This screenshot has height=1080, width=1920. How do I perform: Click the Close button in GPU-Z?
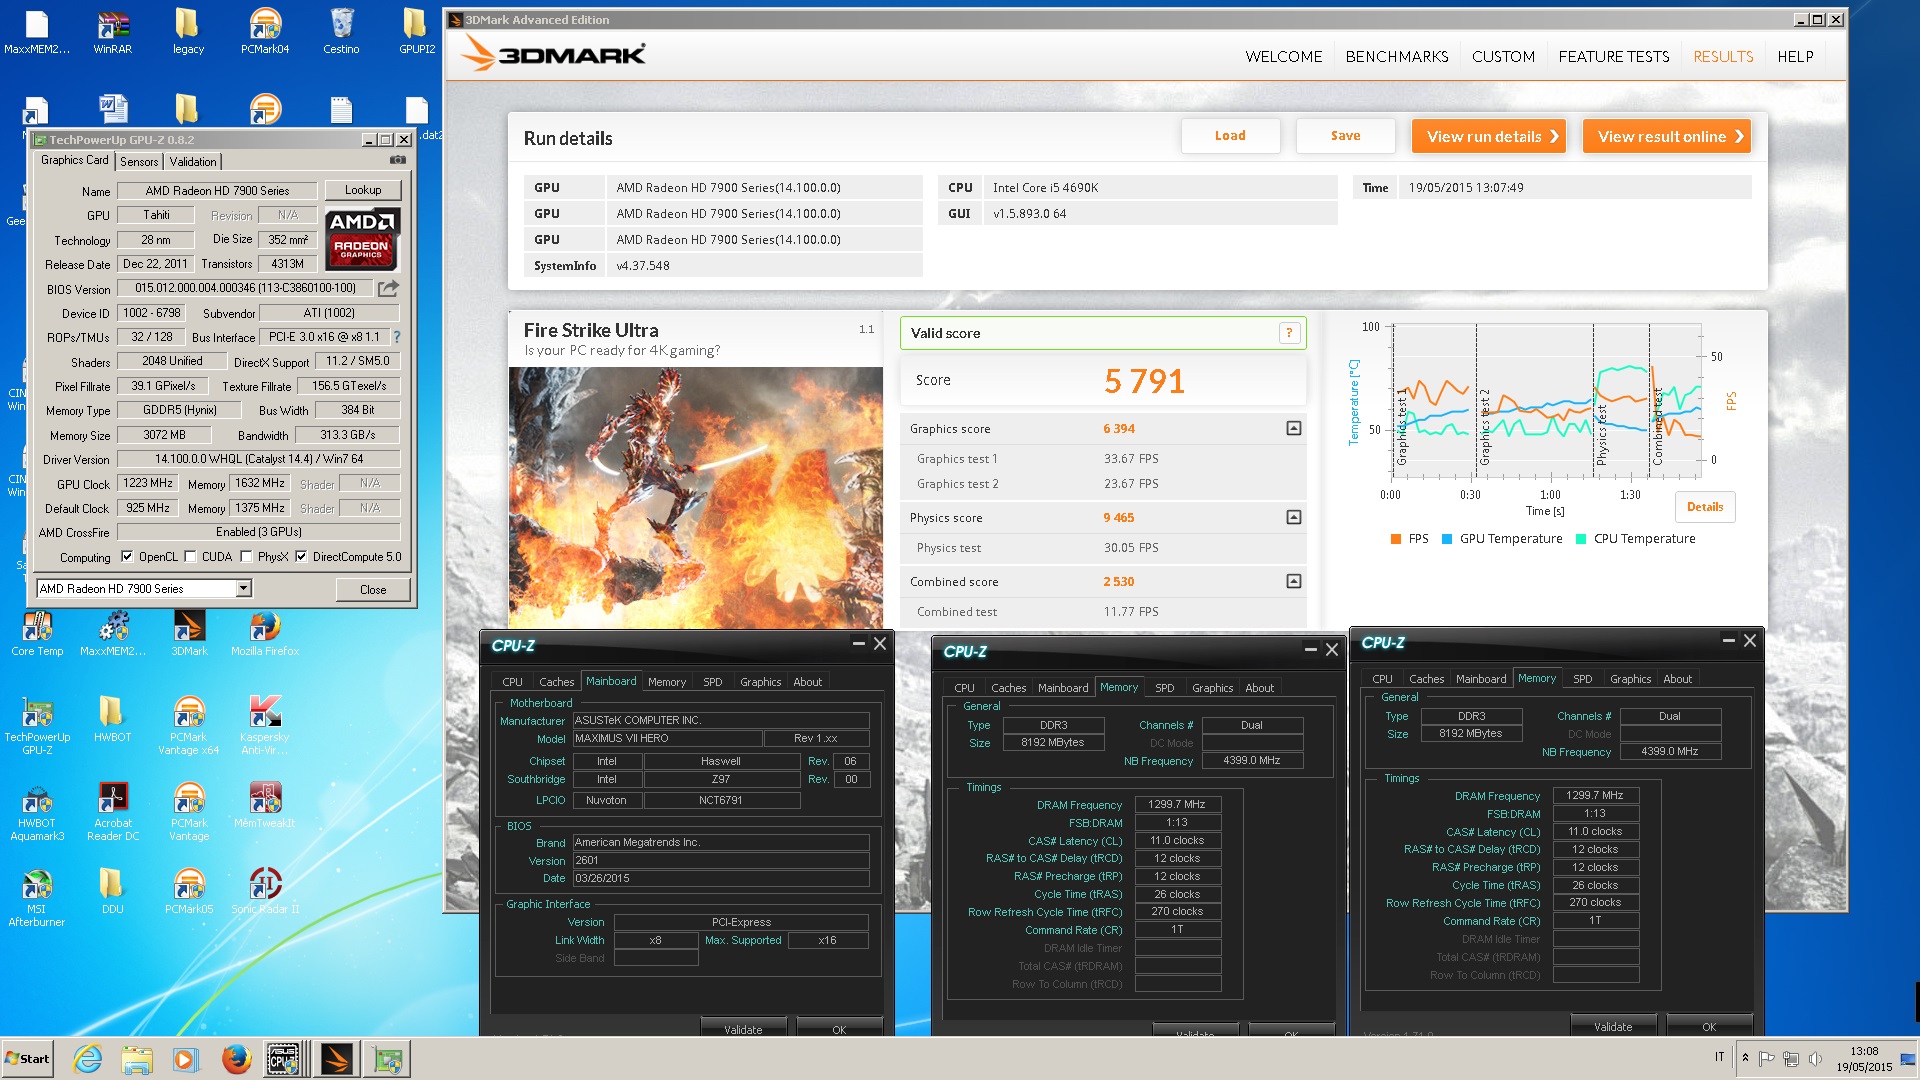pyautogui.click(x=373, y=590)
